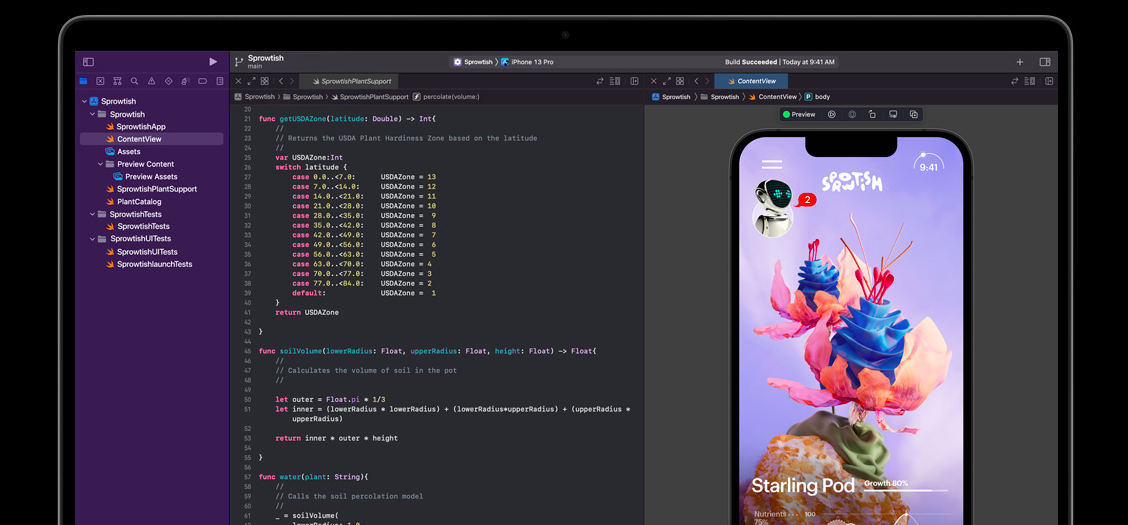Click the preview device settings icon
The image size is (1128, 525).
893,115
